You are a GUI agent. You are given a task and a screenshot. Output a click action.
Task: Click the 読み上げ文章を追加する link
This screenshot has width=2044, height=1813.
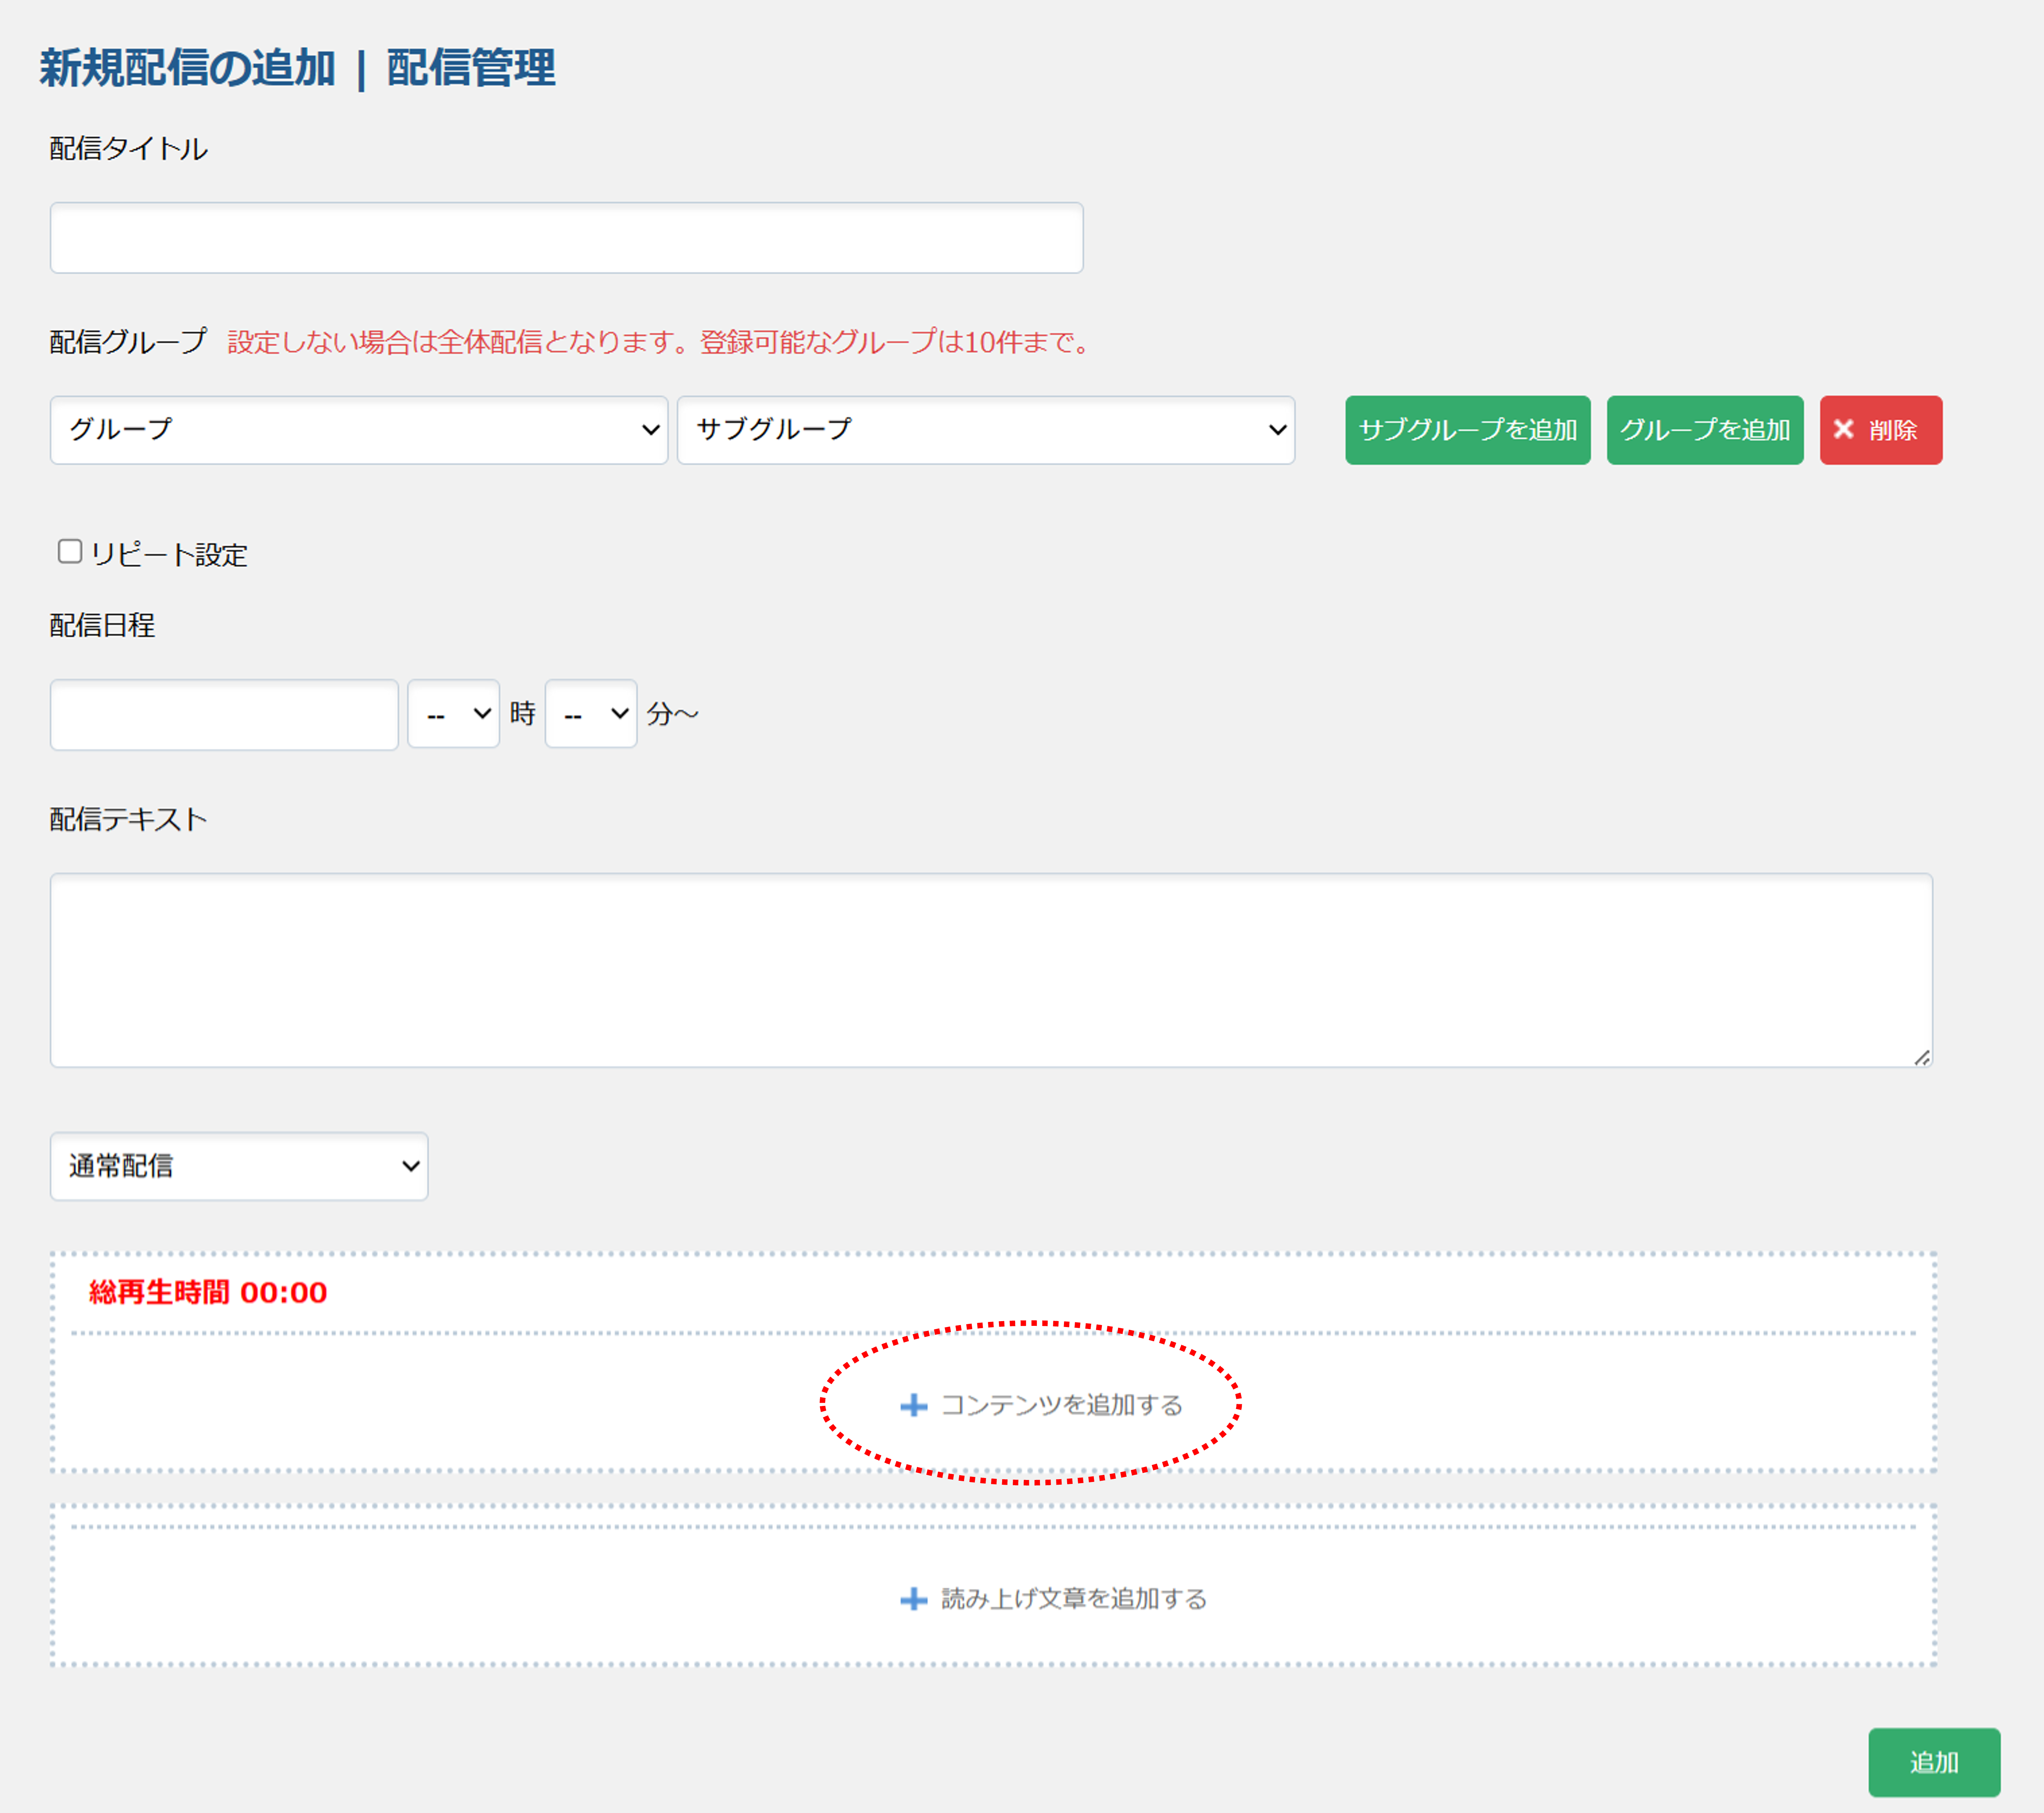(1073, 1599)
